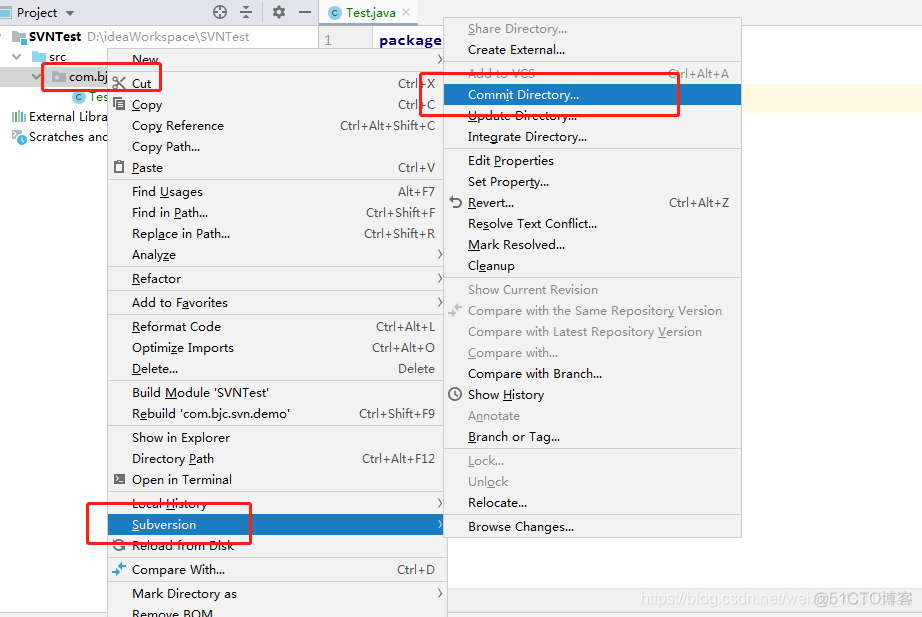Click the locate/scroll-from-source crosshair icon
The height and width of the screenshot is (617, 922).
(220, 12)
